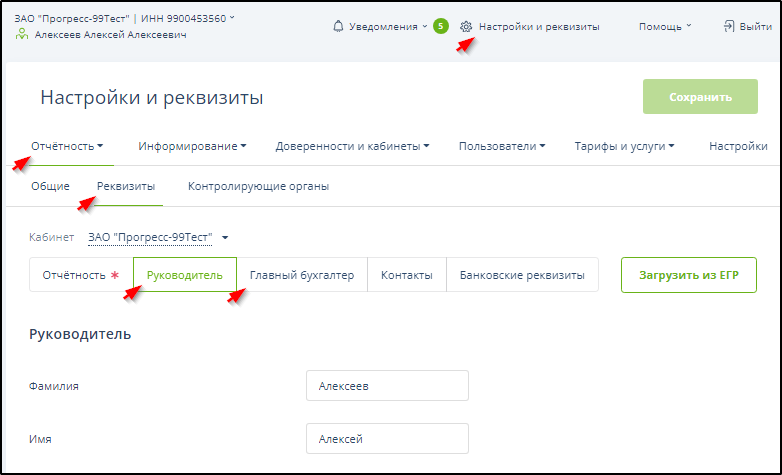Open the Информирование dropdown menu
782x475 pixels.
coord(193,146)
